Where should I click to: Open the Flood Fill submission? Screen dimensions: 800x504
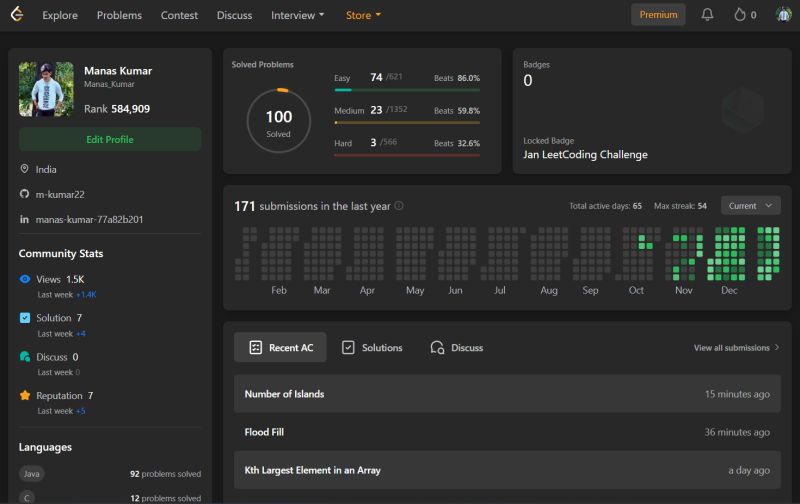pyautogui.click(x=507, y=432)
